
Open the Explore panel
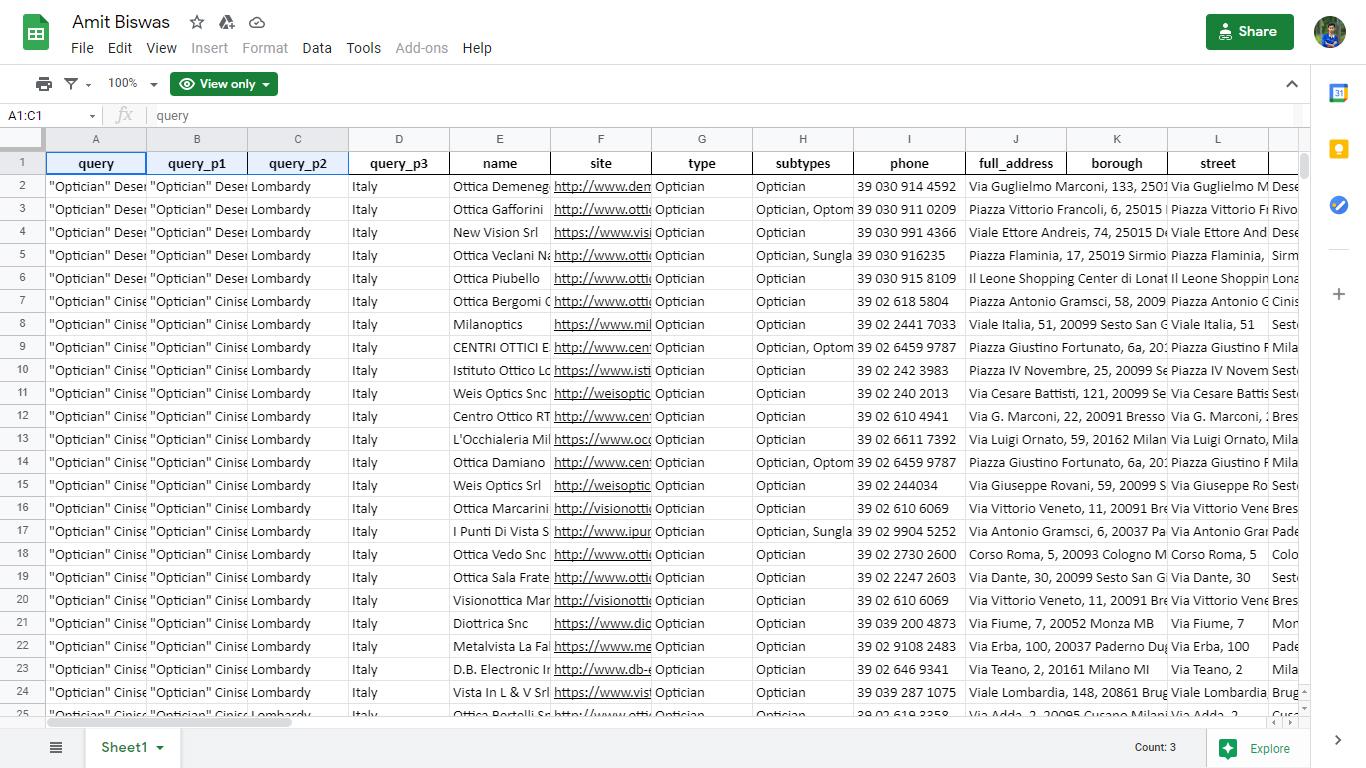pos(1257,748)
